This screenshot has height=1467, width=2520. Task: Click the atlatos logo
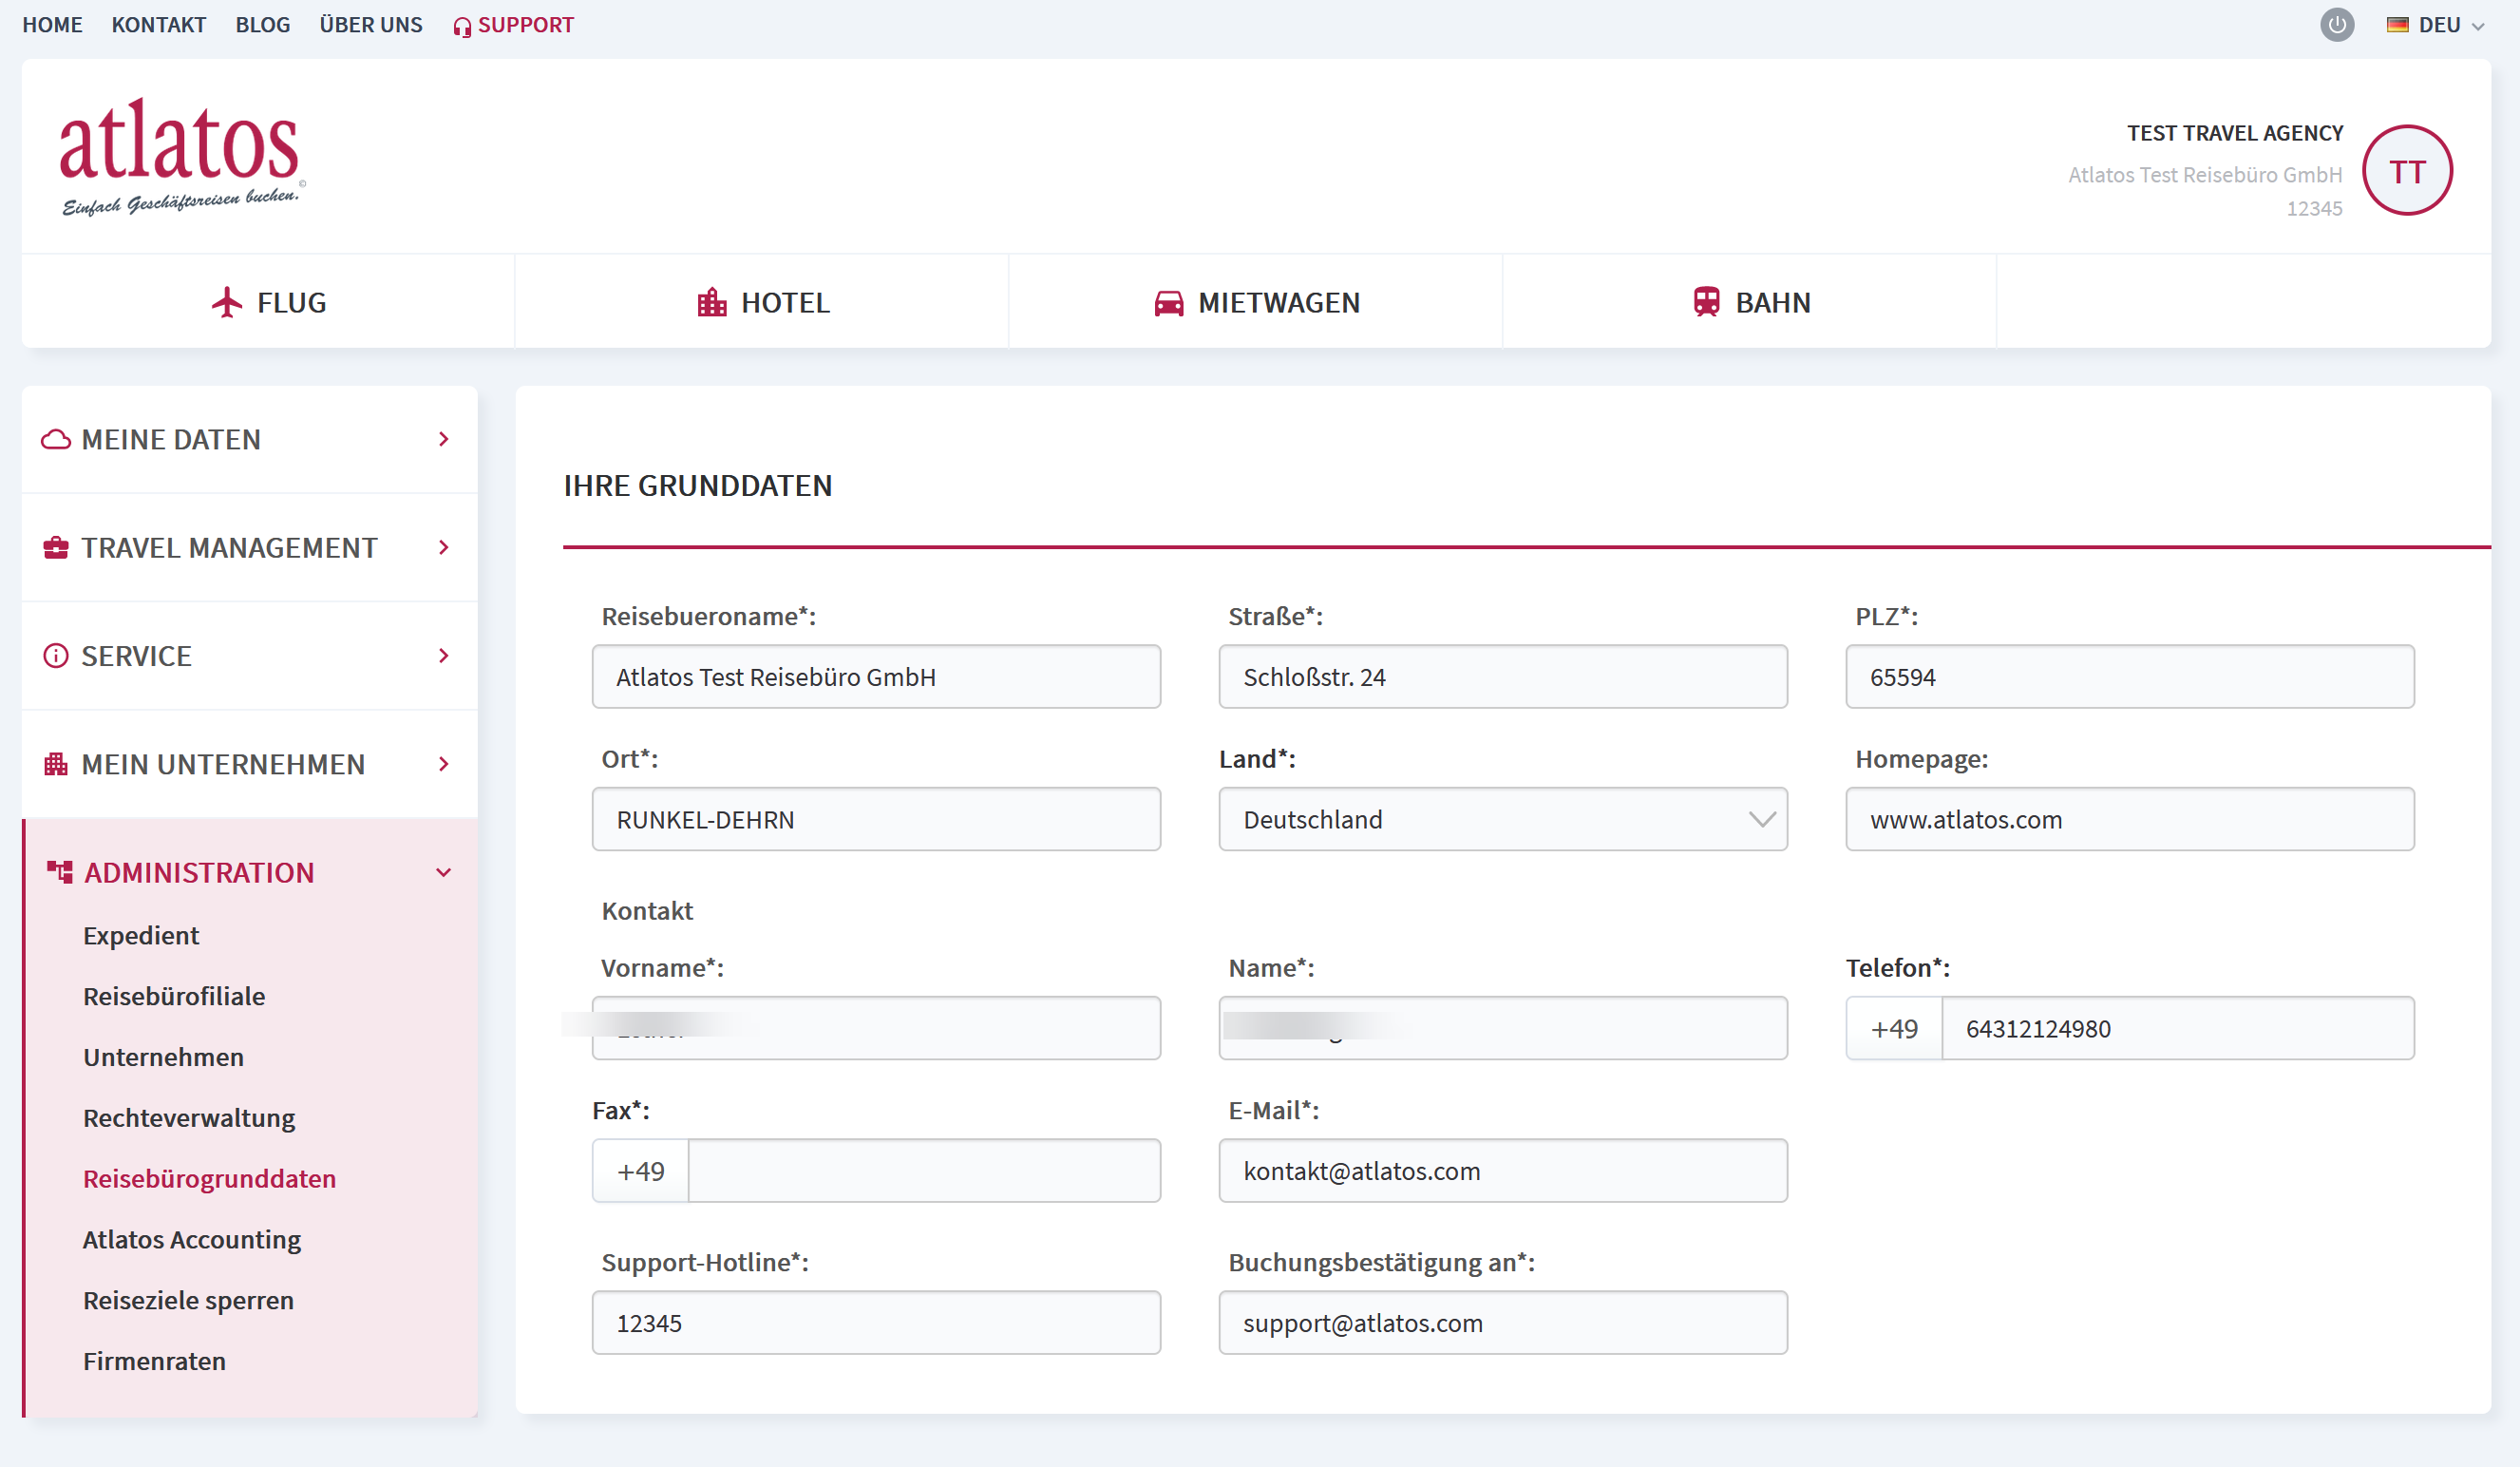pos(181,156)
